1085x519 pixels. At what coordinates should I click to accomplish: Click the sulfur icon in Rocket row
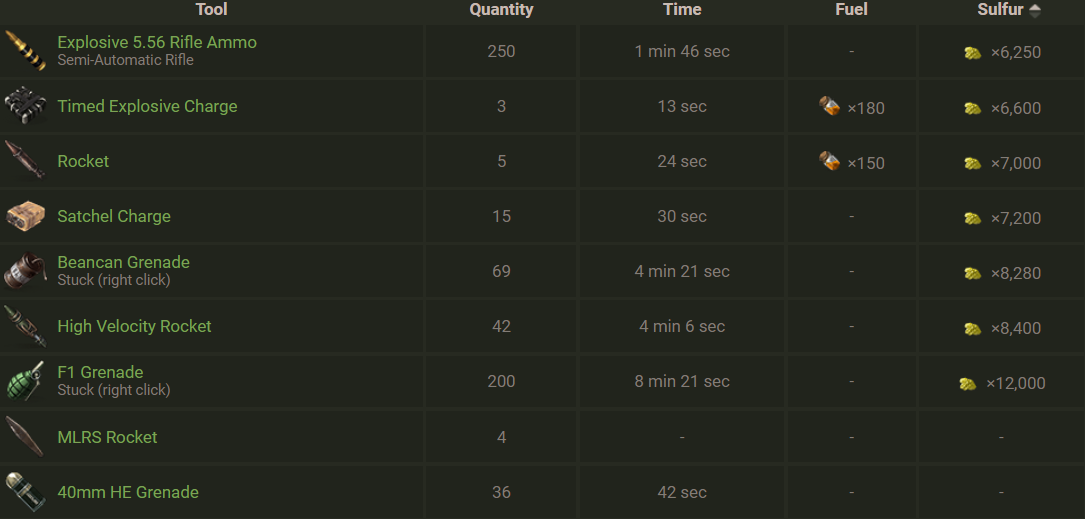[972, 163]
